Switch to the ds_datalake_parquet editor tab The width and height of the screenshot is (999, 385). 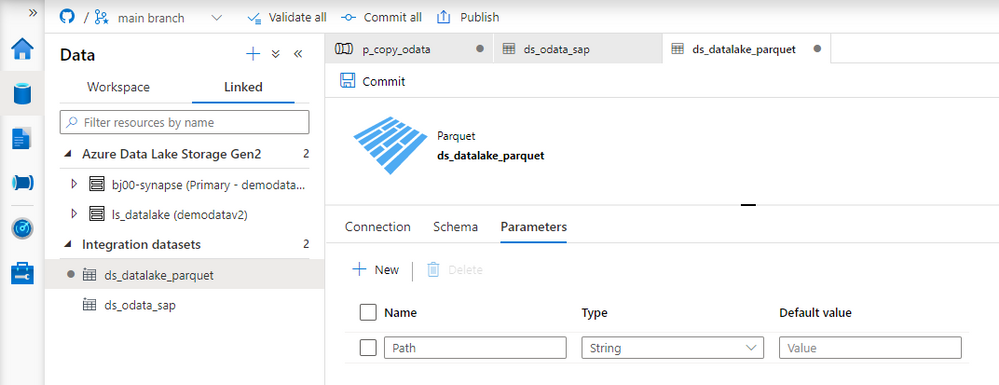pos(746,49)
